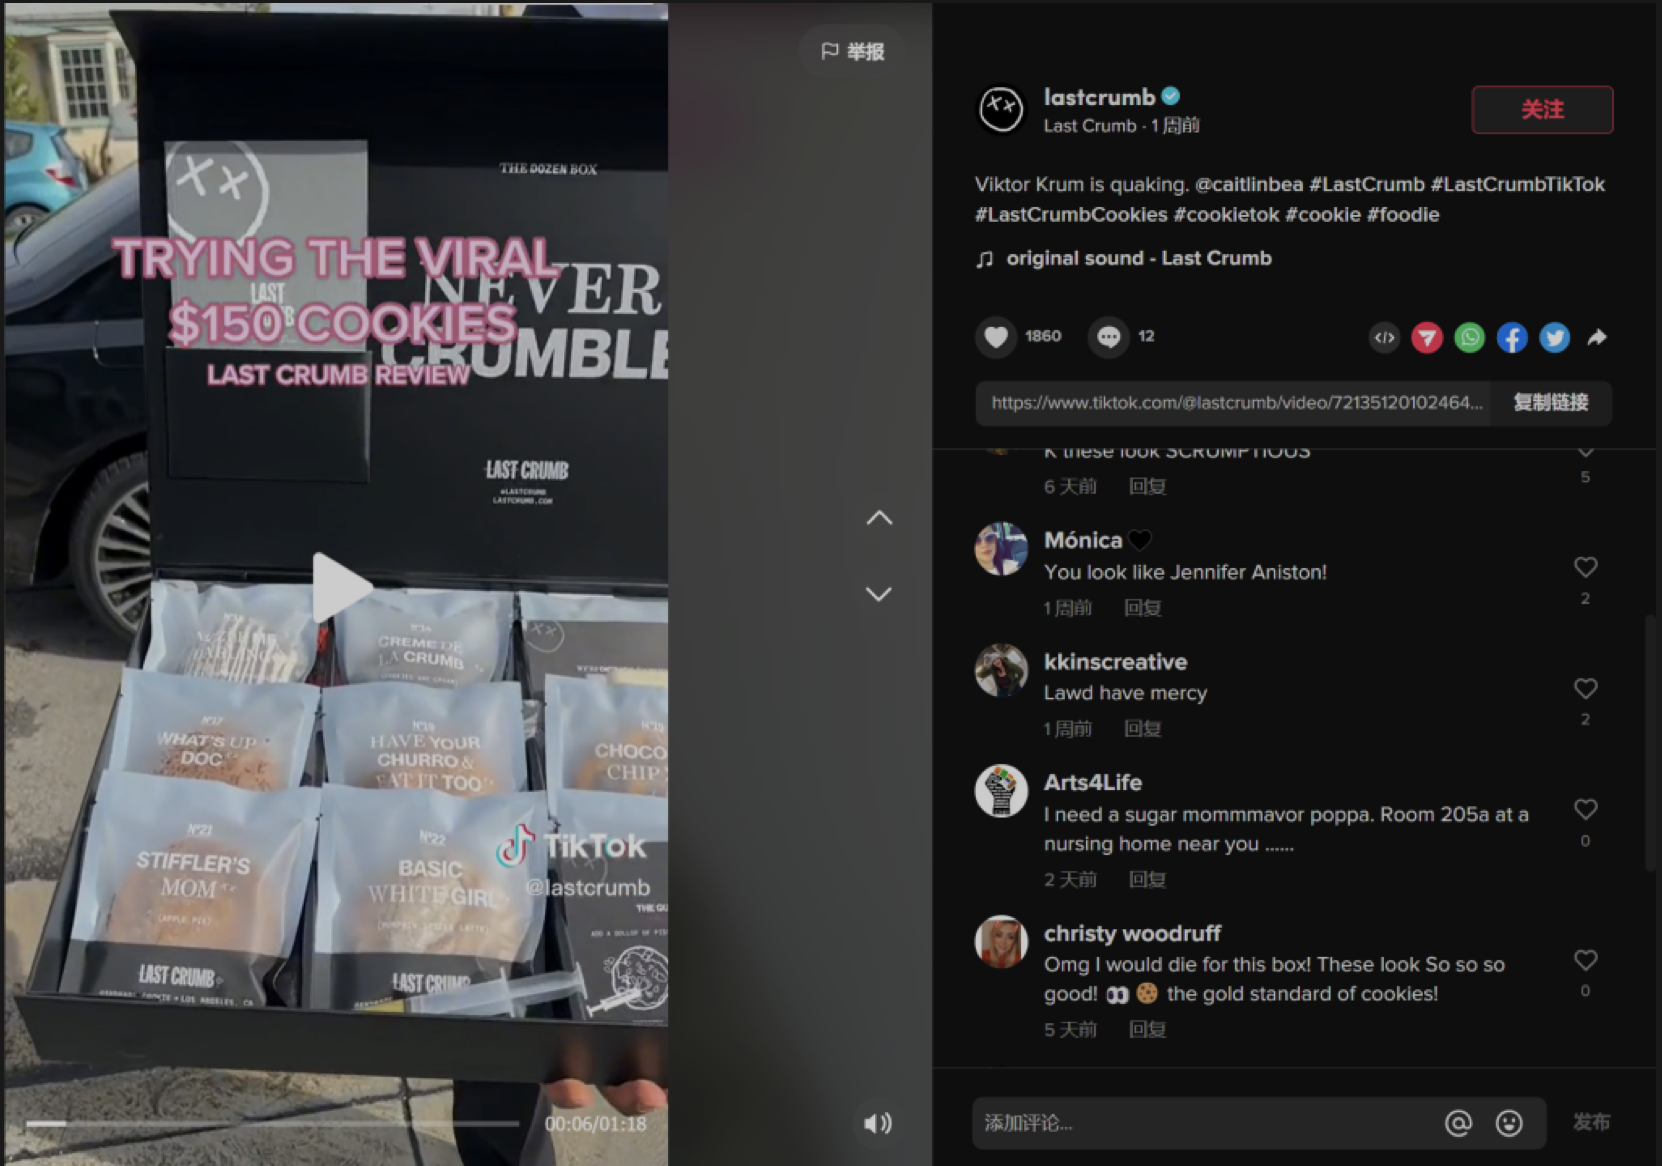Seek along the video progress bar

click(x=272, y=1124)
